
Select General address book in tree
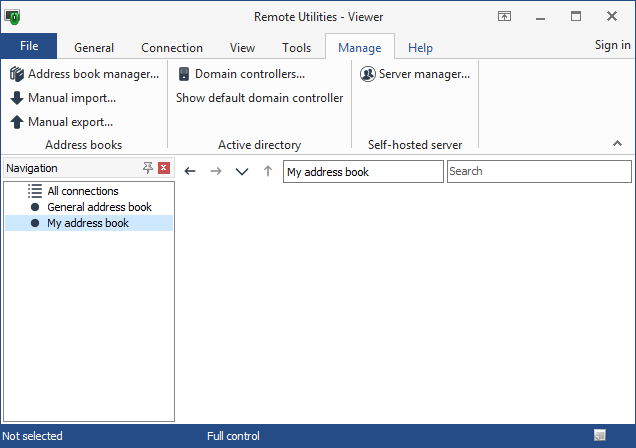99,207
